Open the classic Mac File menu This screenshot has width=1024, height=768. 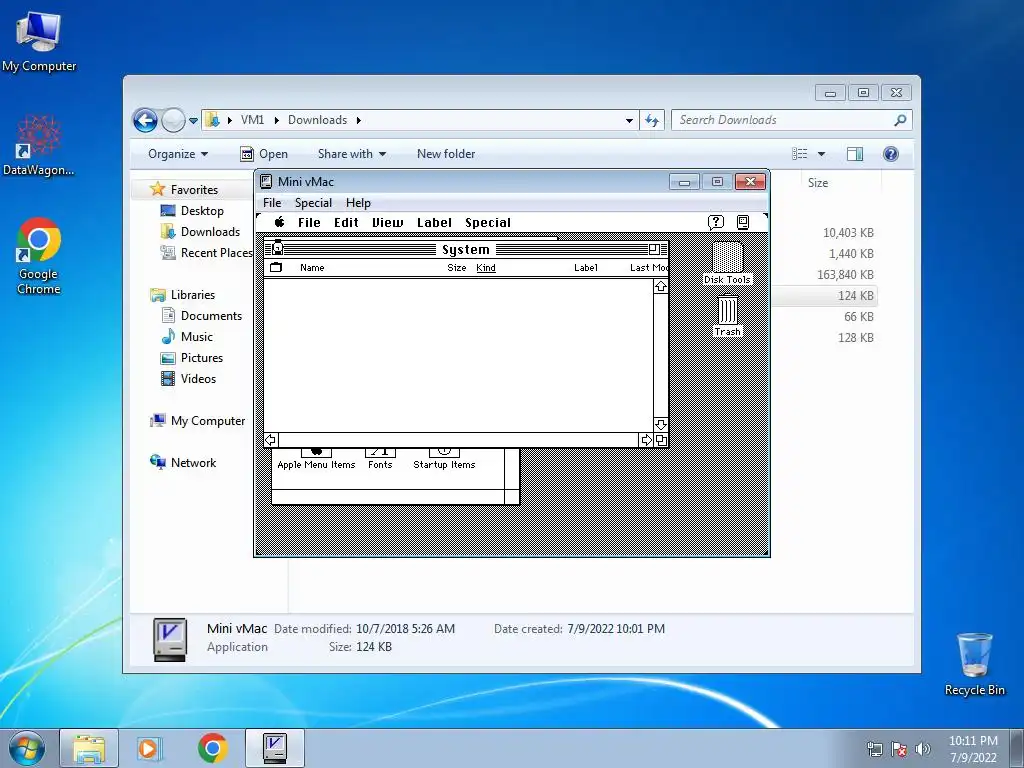pyautogui.click(x=309, y=223)
